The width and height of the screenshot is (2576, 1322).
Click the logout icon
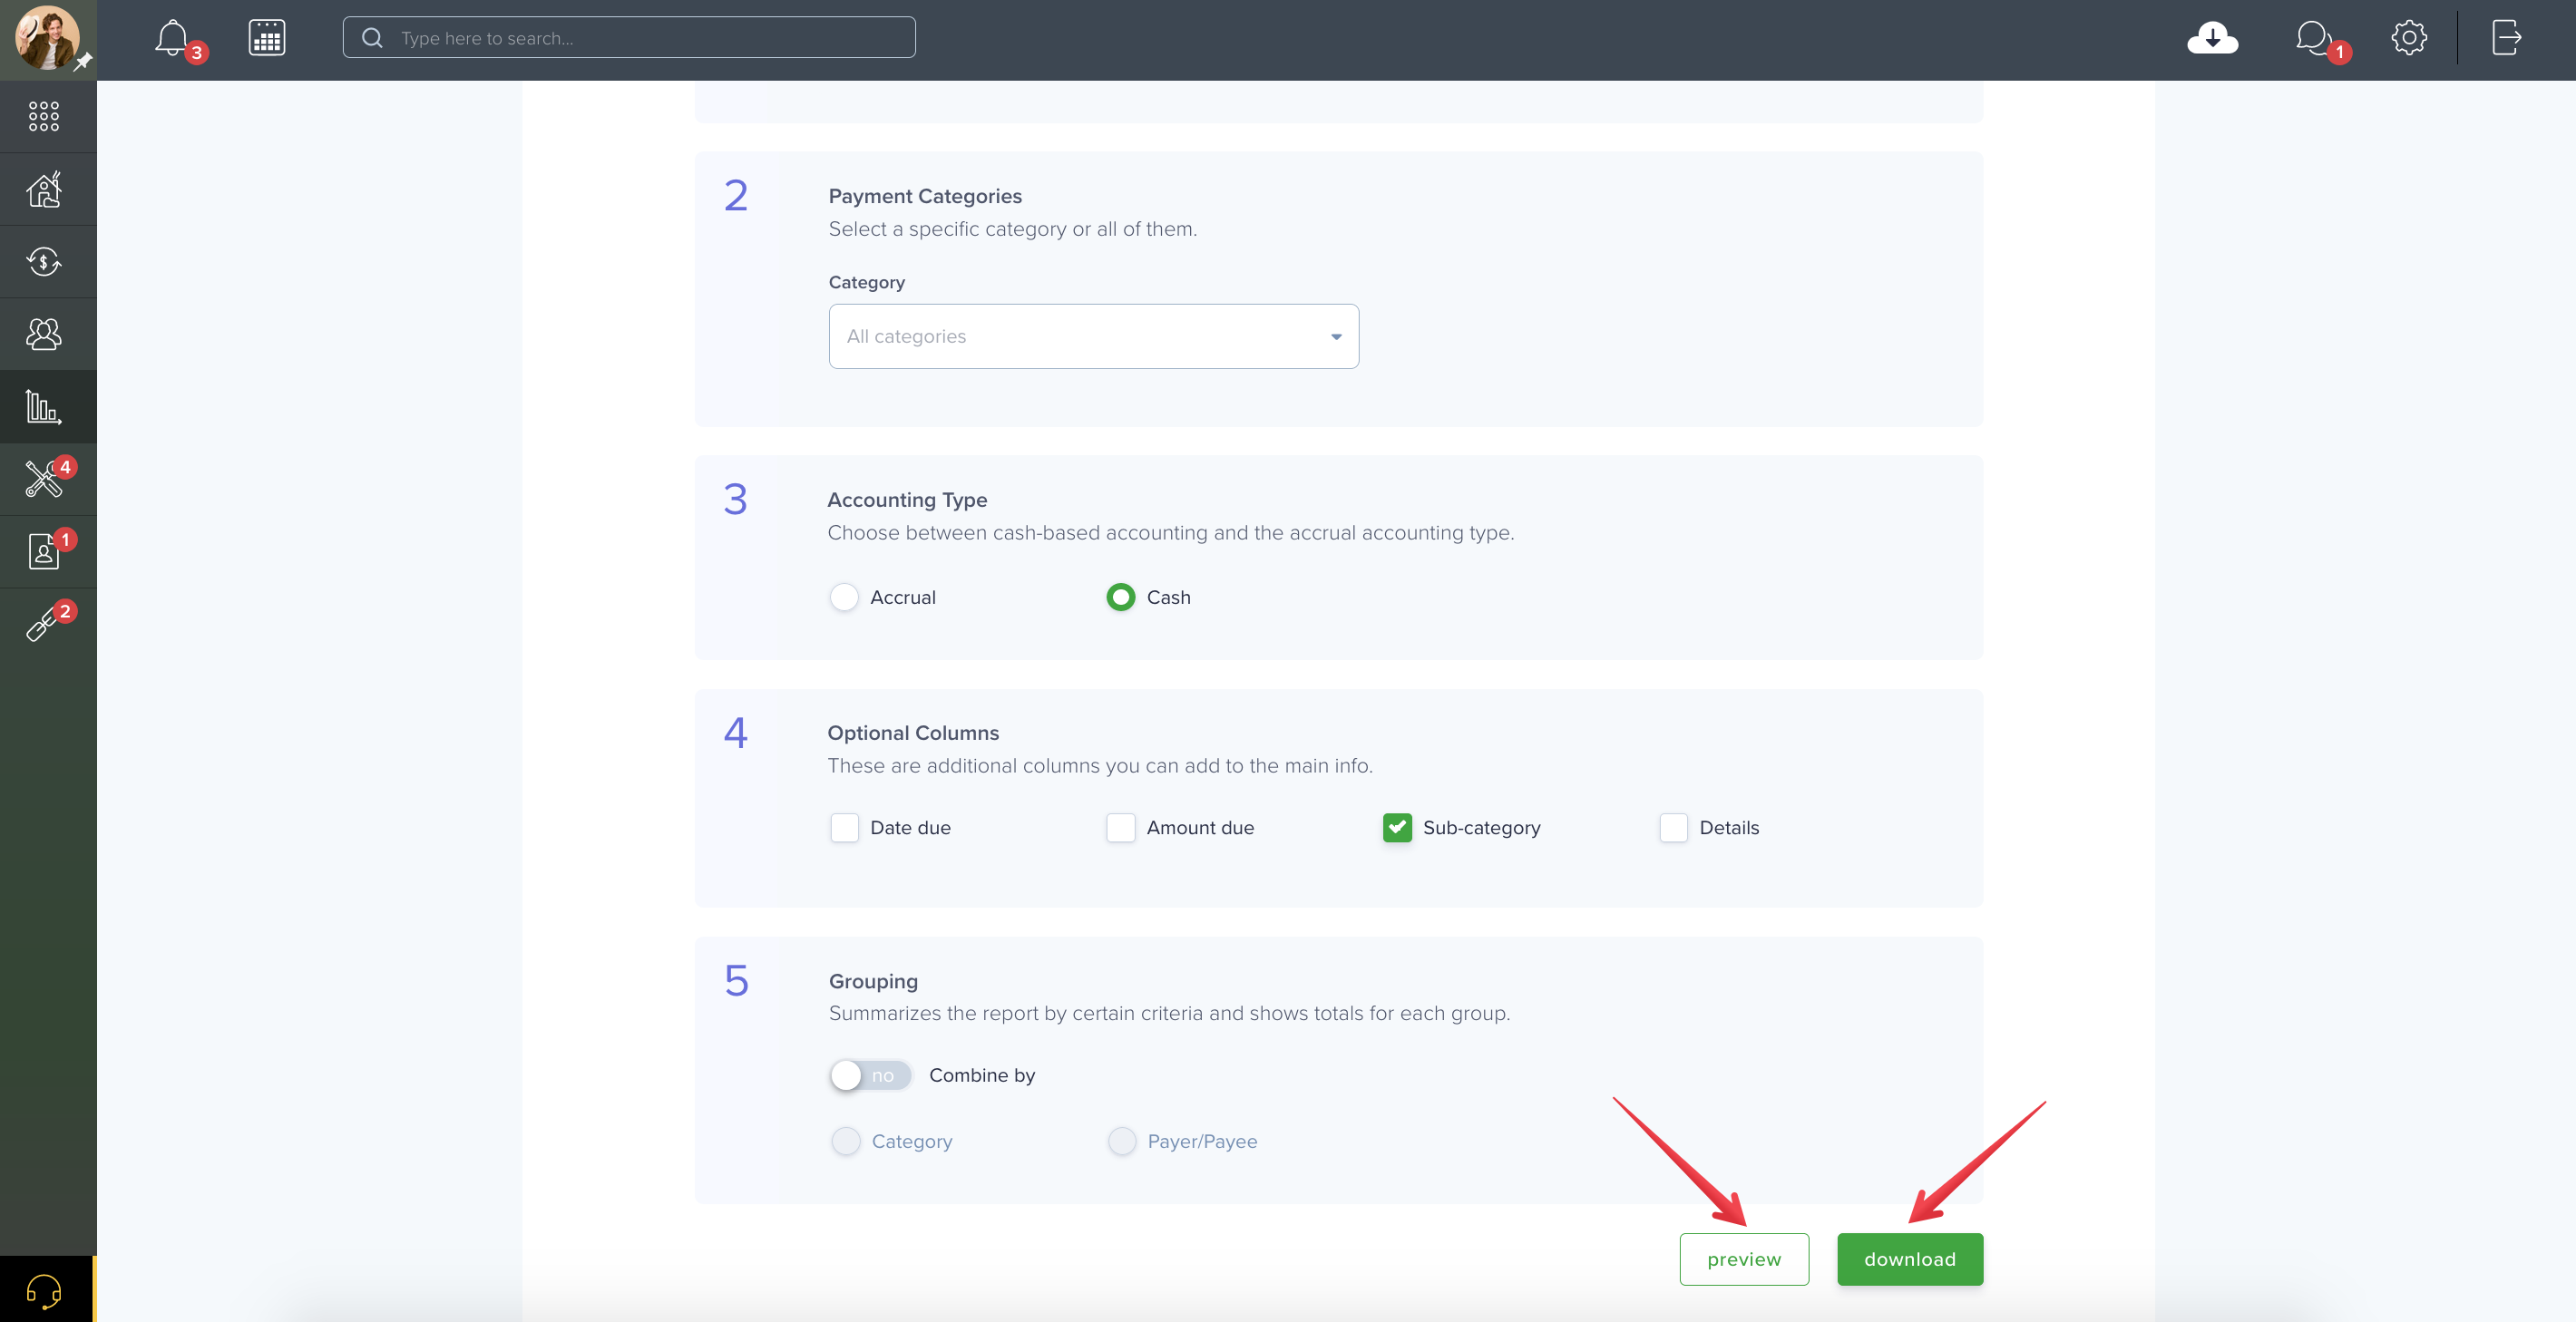tap(2506, 38)
